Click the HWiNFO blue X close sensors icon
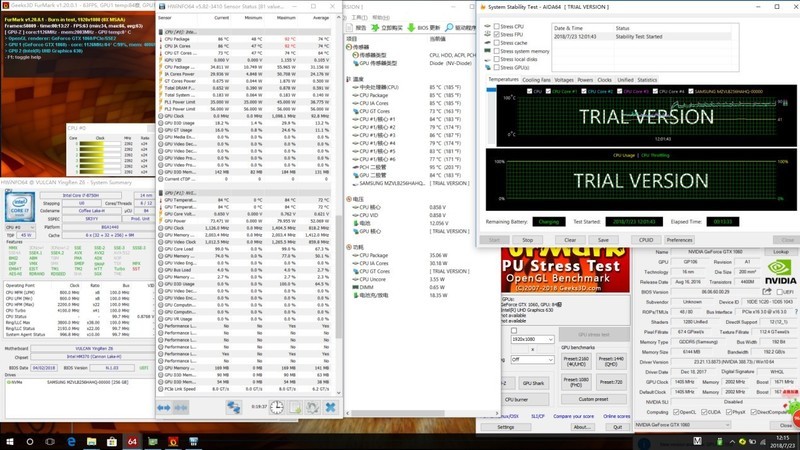800x450 pixels. pos(330,407)
